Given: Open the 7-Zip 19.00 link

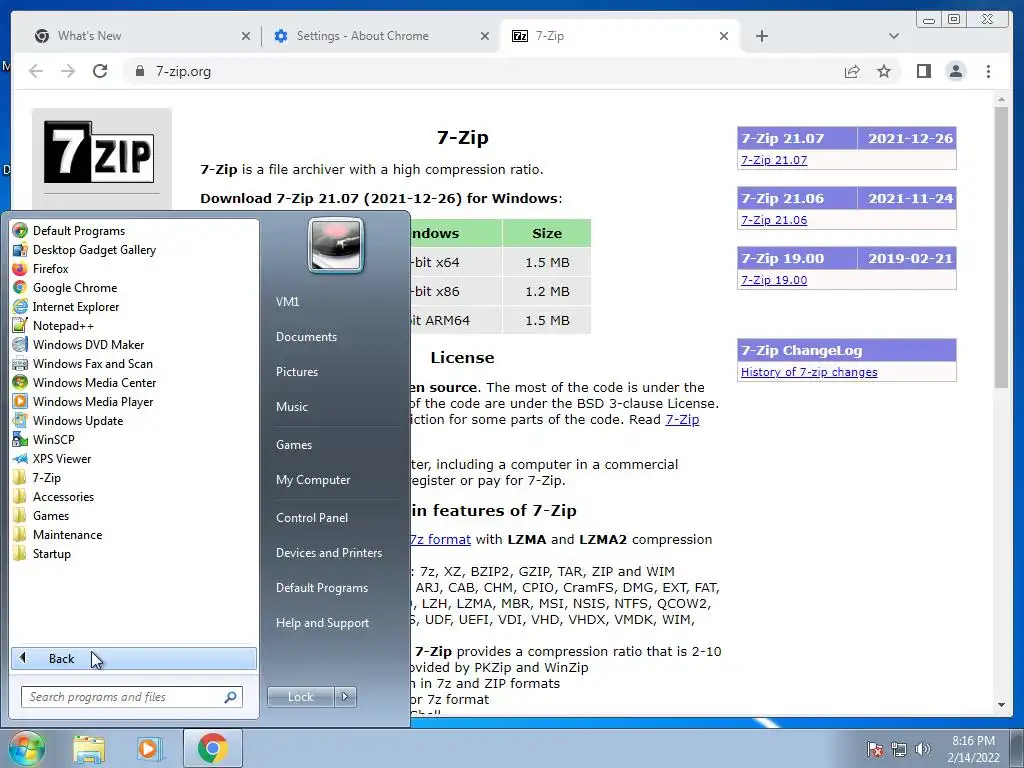Looking at the screenshot, I should [x=774, y=280].
